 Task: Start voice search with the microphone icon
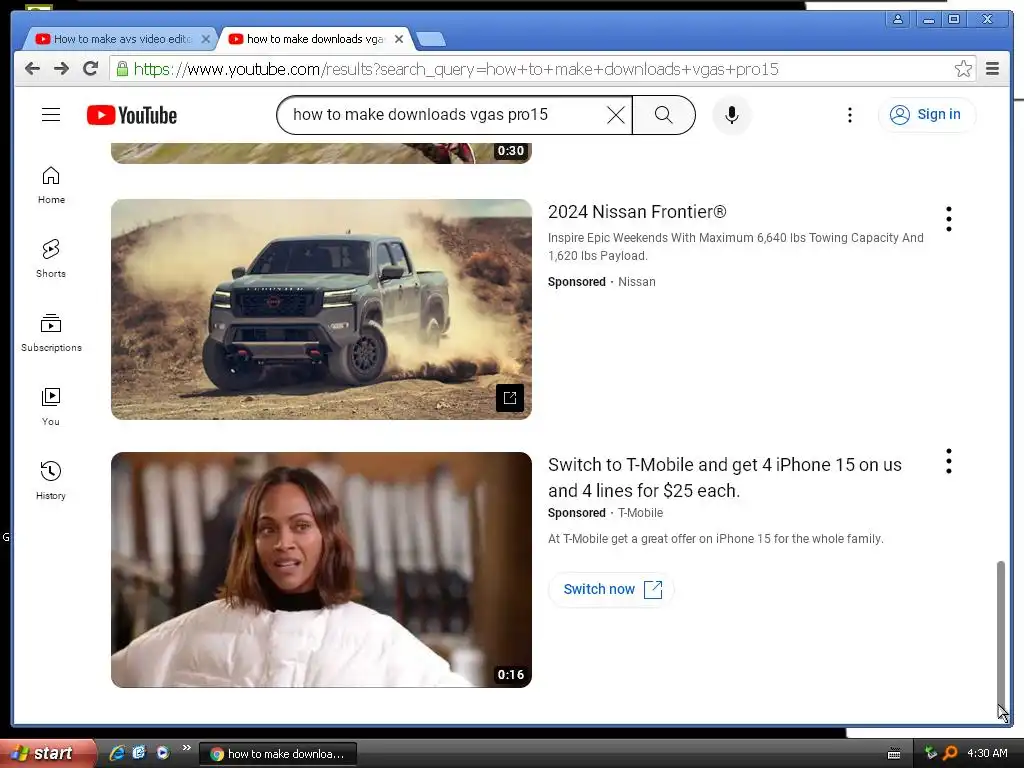(x=731, y=115)
